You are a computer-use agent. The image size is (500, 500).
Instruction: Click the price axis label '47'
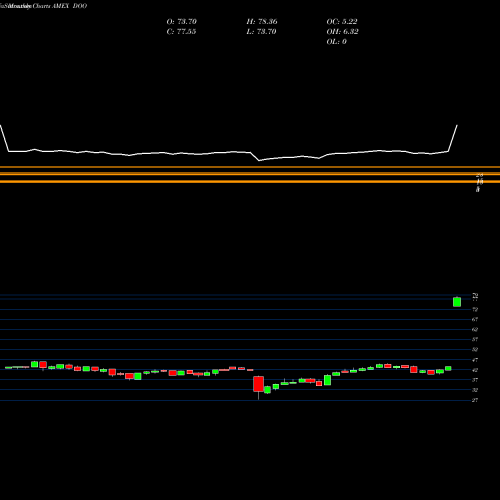[x=475, y=360]
